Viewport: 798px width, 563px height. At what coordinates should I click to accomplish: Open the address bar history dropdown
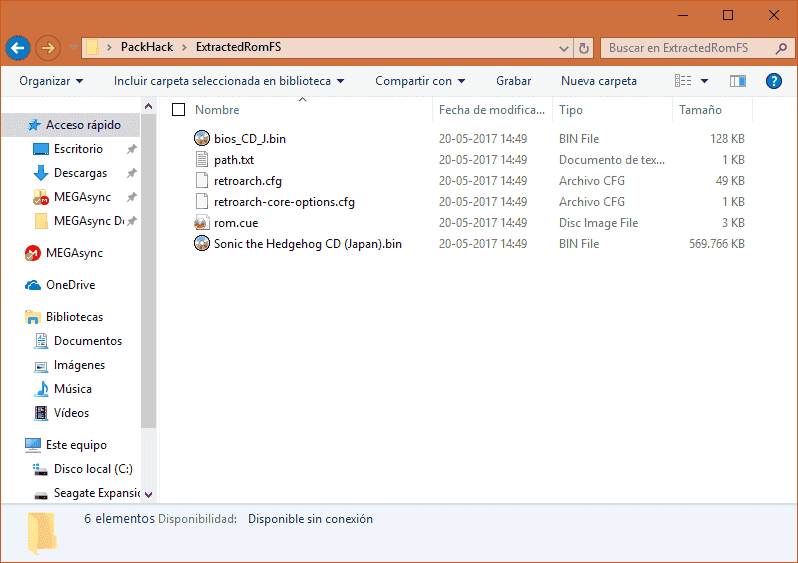[x=563, y=48]
